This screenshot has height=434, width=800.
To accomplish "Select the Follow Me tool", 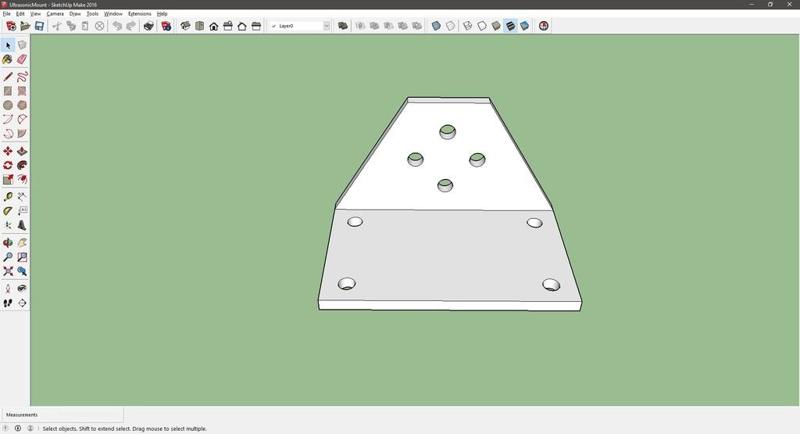I will pos(22,165).
